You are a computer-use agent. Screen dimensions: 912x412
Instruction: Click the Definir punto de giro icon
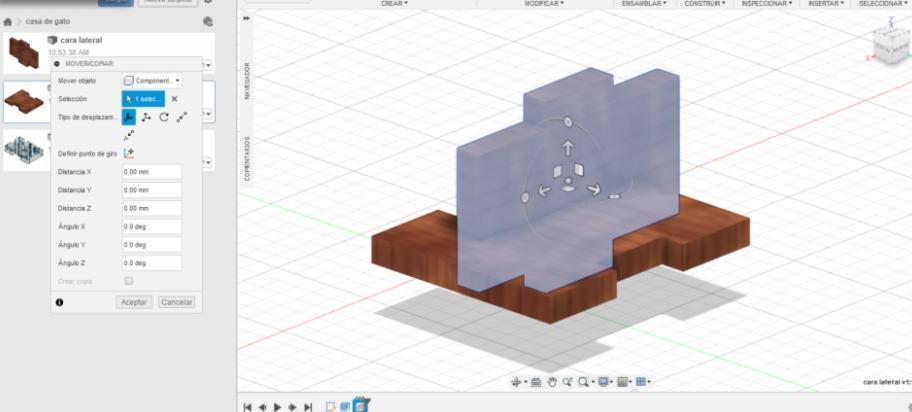click(x=129, y=154)
